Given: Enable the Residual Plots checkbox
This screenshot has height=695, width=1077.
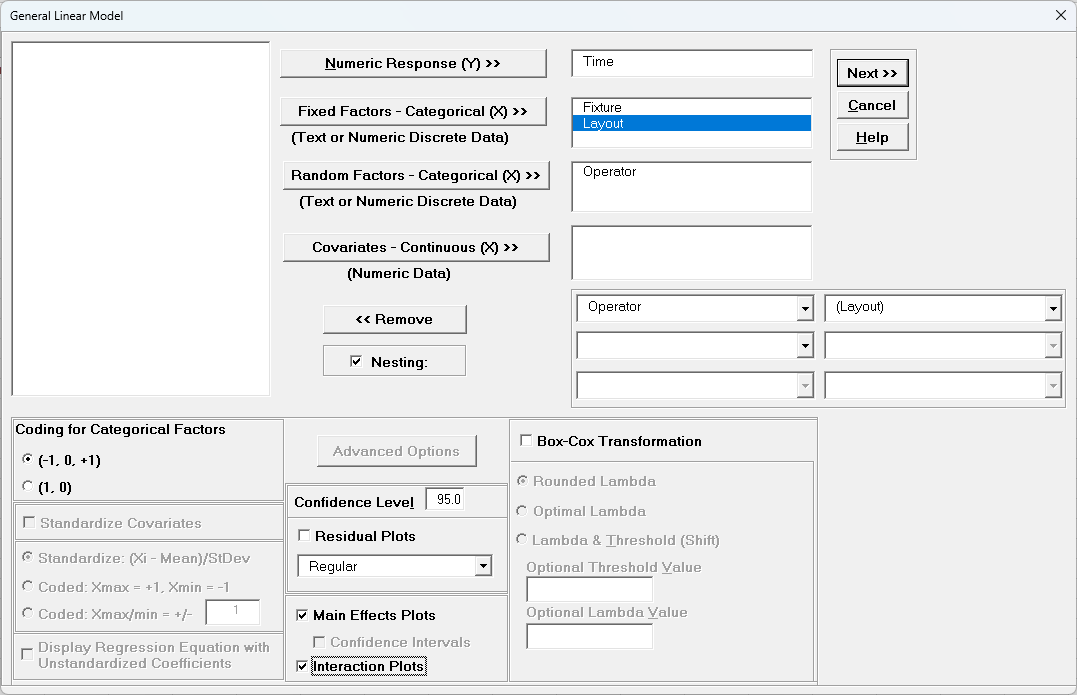Looking at the screenshot, I should (x=306, y=535).
